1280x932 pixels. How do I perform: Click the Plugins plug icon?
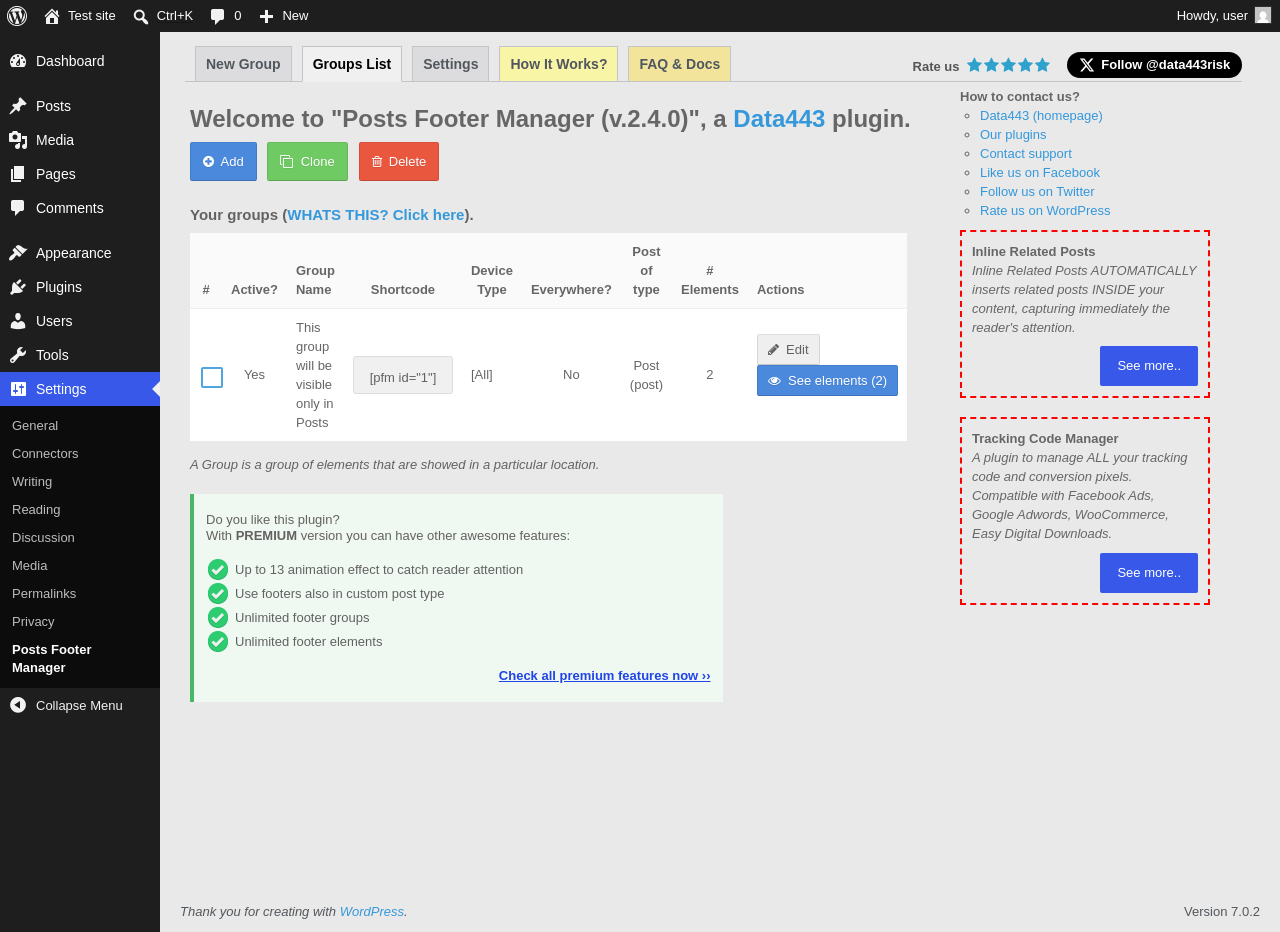coord(18,287)
